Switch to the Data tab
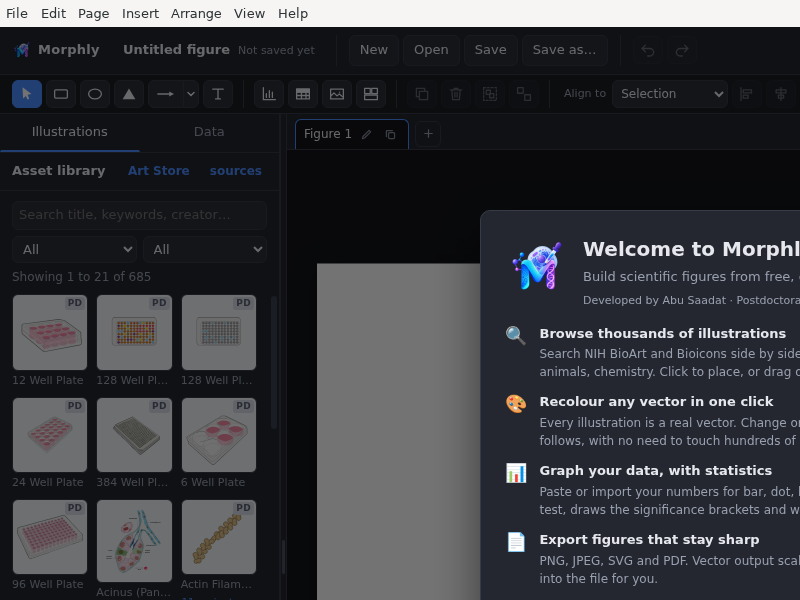Screen dimensions: 800x600 coord(209,132)
